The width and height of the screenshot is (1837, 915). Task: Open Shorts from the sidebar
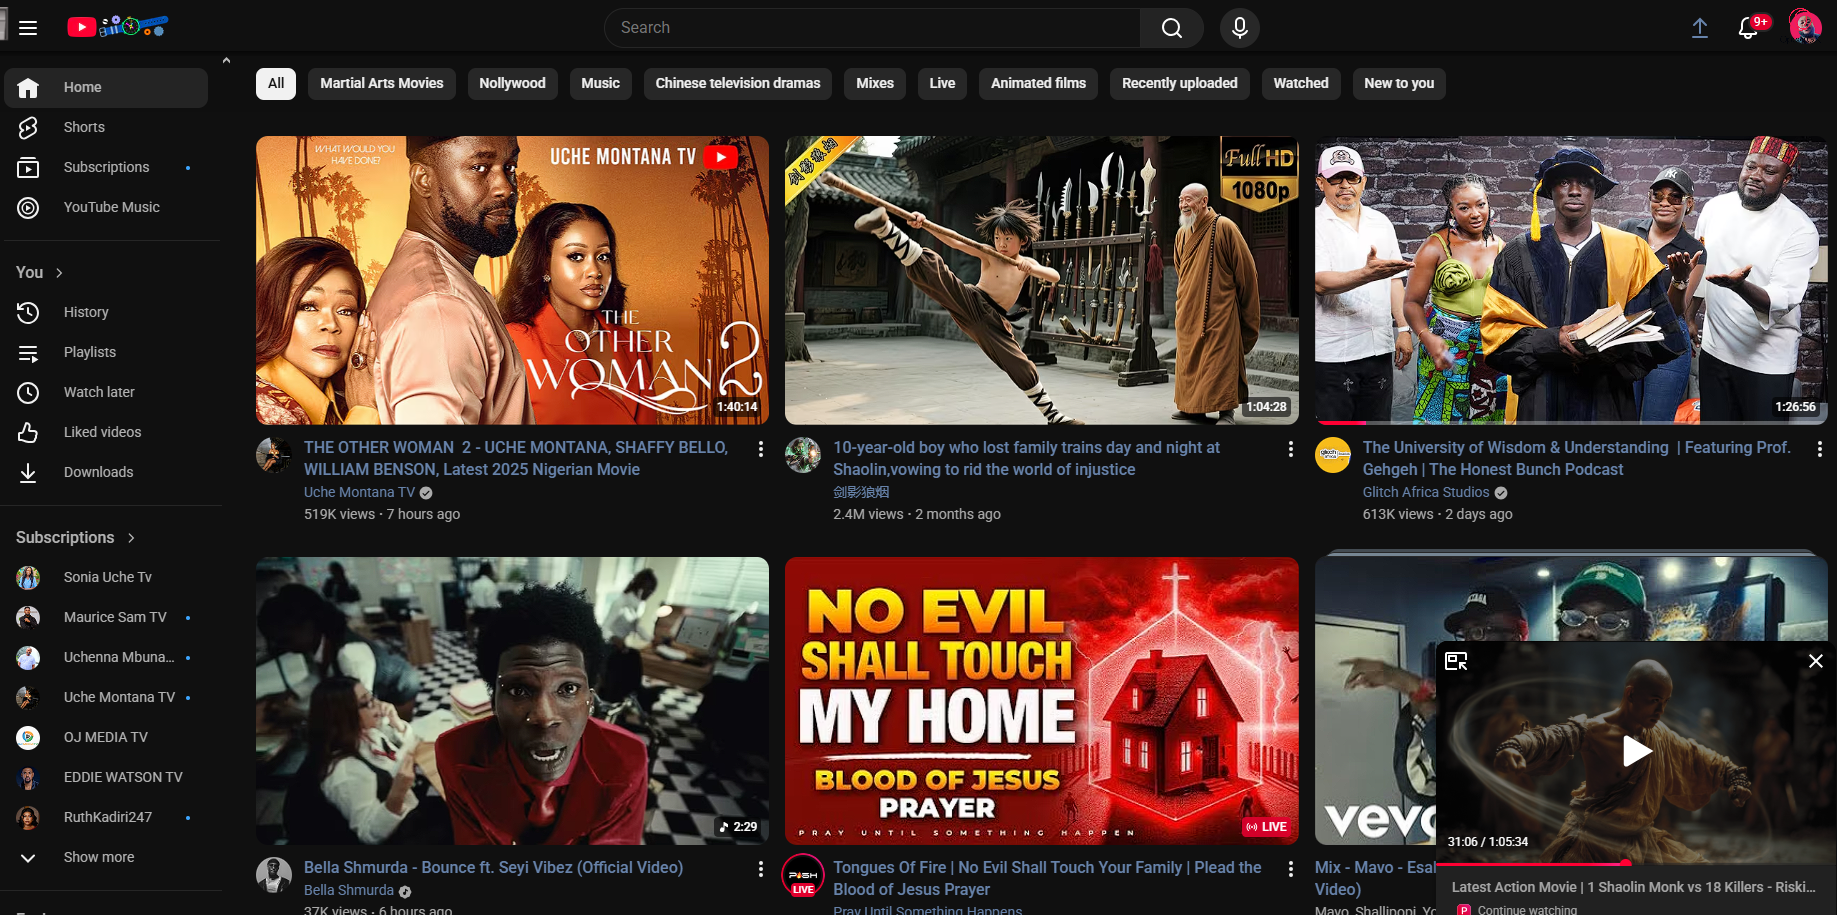[84, 127]
